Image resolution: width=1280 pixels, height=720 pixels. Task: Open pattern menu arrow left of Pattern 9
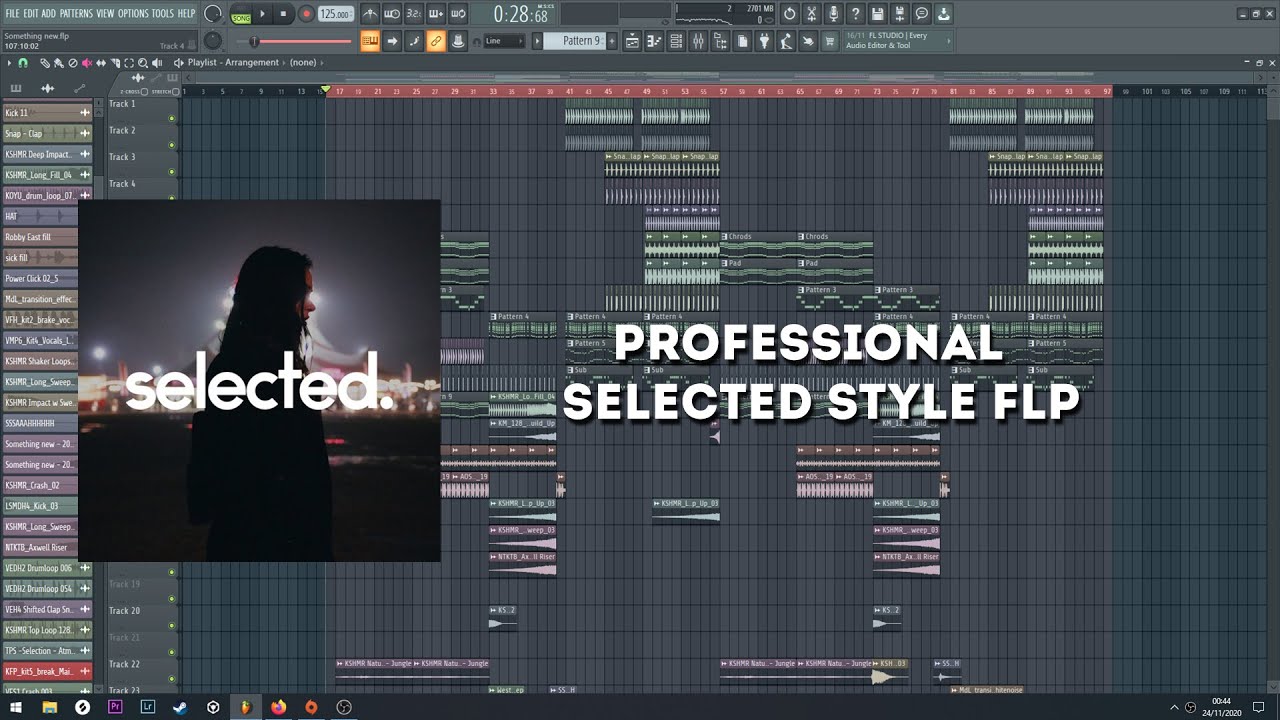(x=537, y=41)
